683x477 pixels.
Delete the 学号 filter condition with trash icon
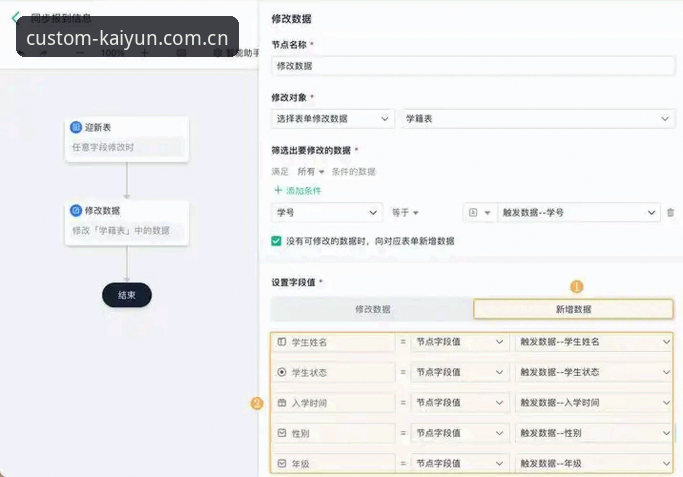(670, 213)
